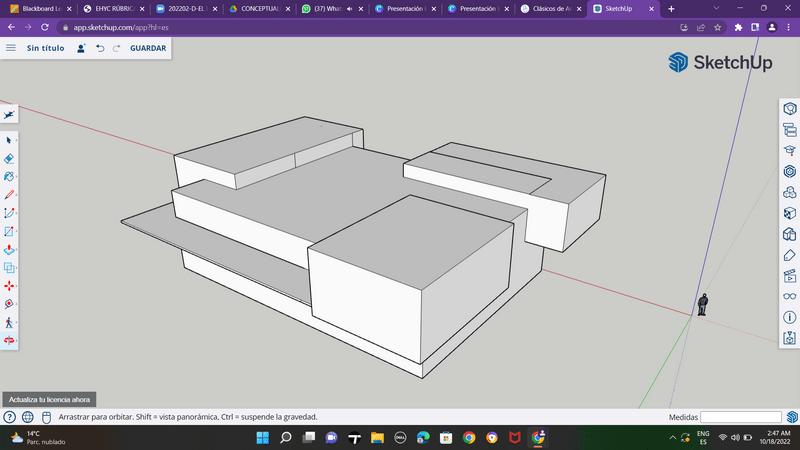Click the mouse icon in status bar
The width and height of the screenshot is (800, 450).
[46, 417]
